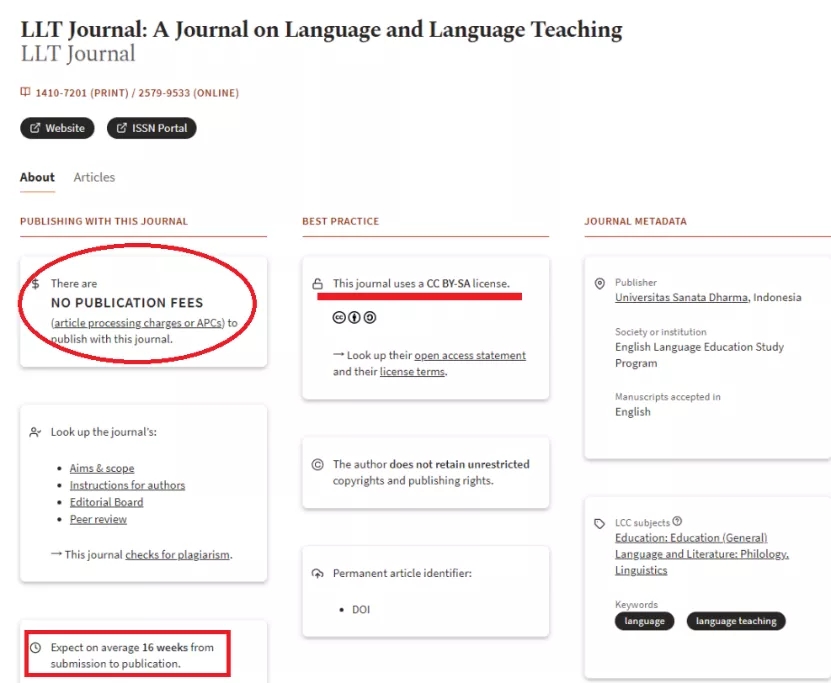Click the checks for plagiarism link
The image size is (831, 683).
click(x=178, y=555)
